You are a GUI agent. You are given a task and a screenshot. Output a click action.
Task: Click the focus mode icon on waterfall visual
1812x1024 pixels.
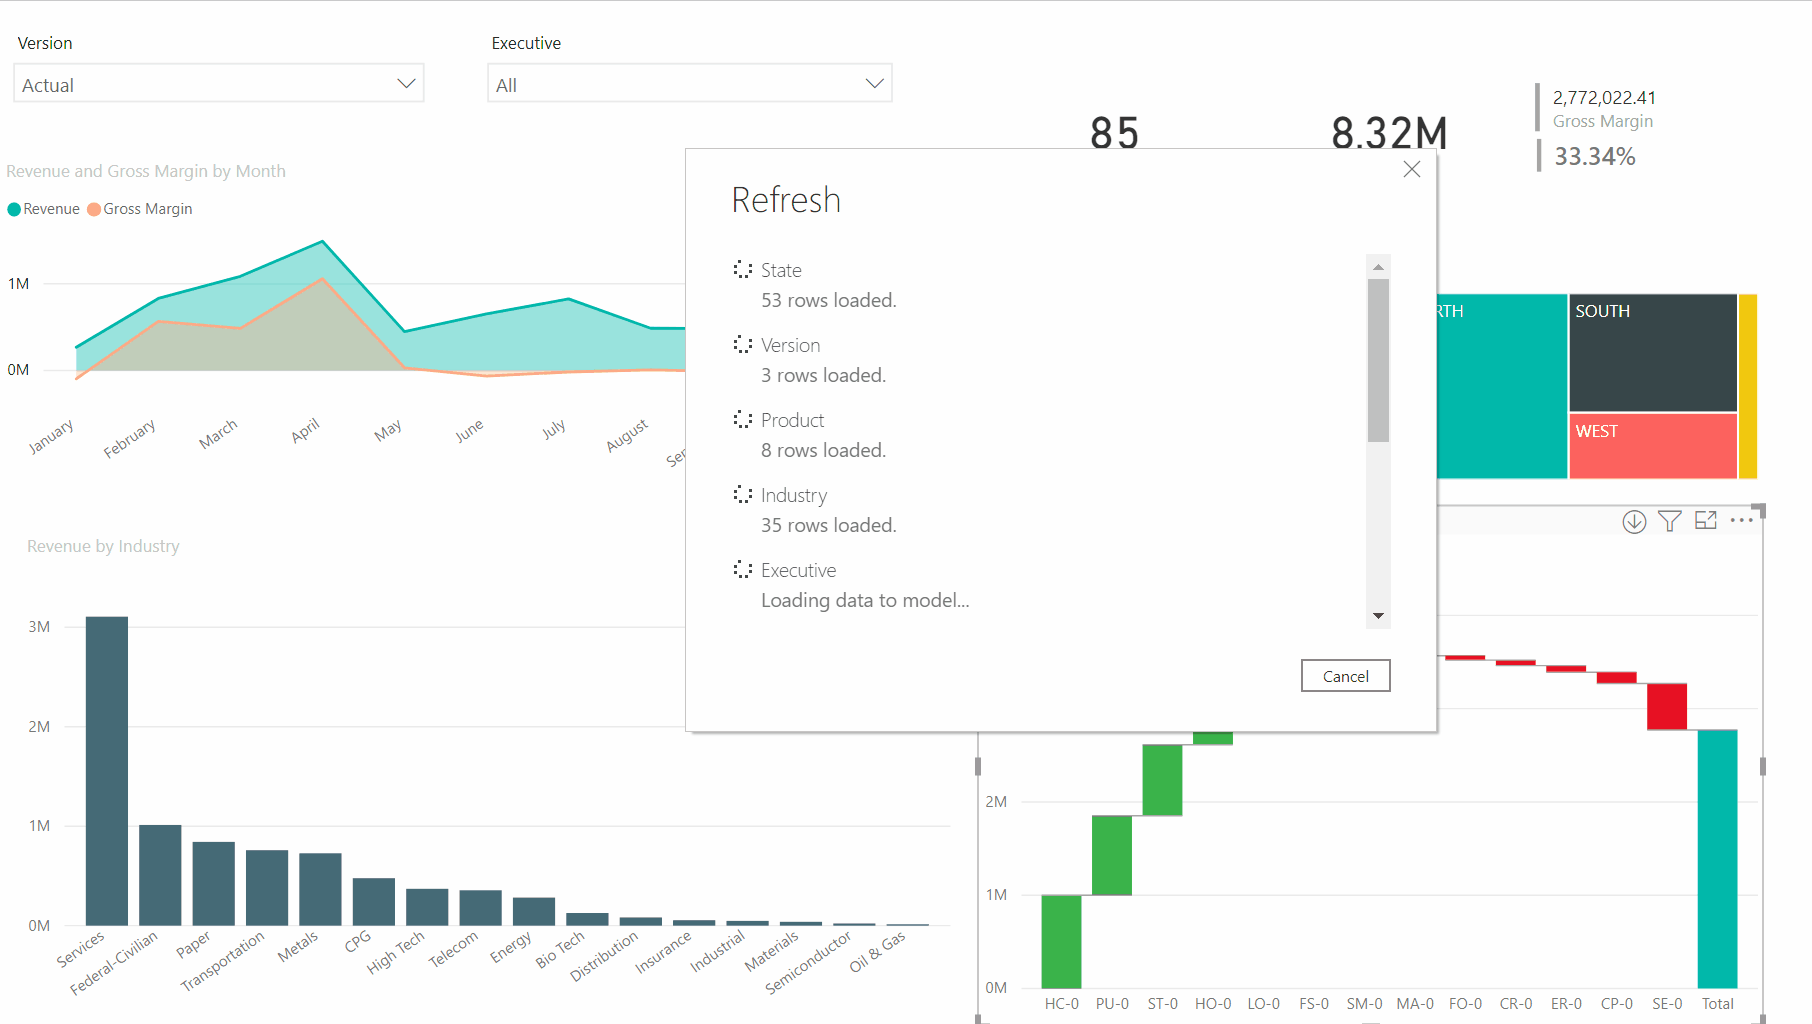point(1706,521)
